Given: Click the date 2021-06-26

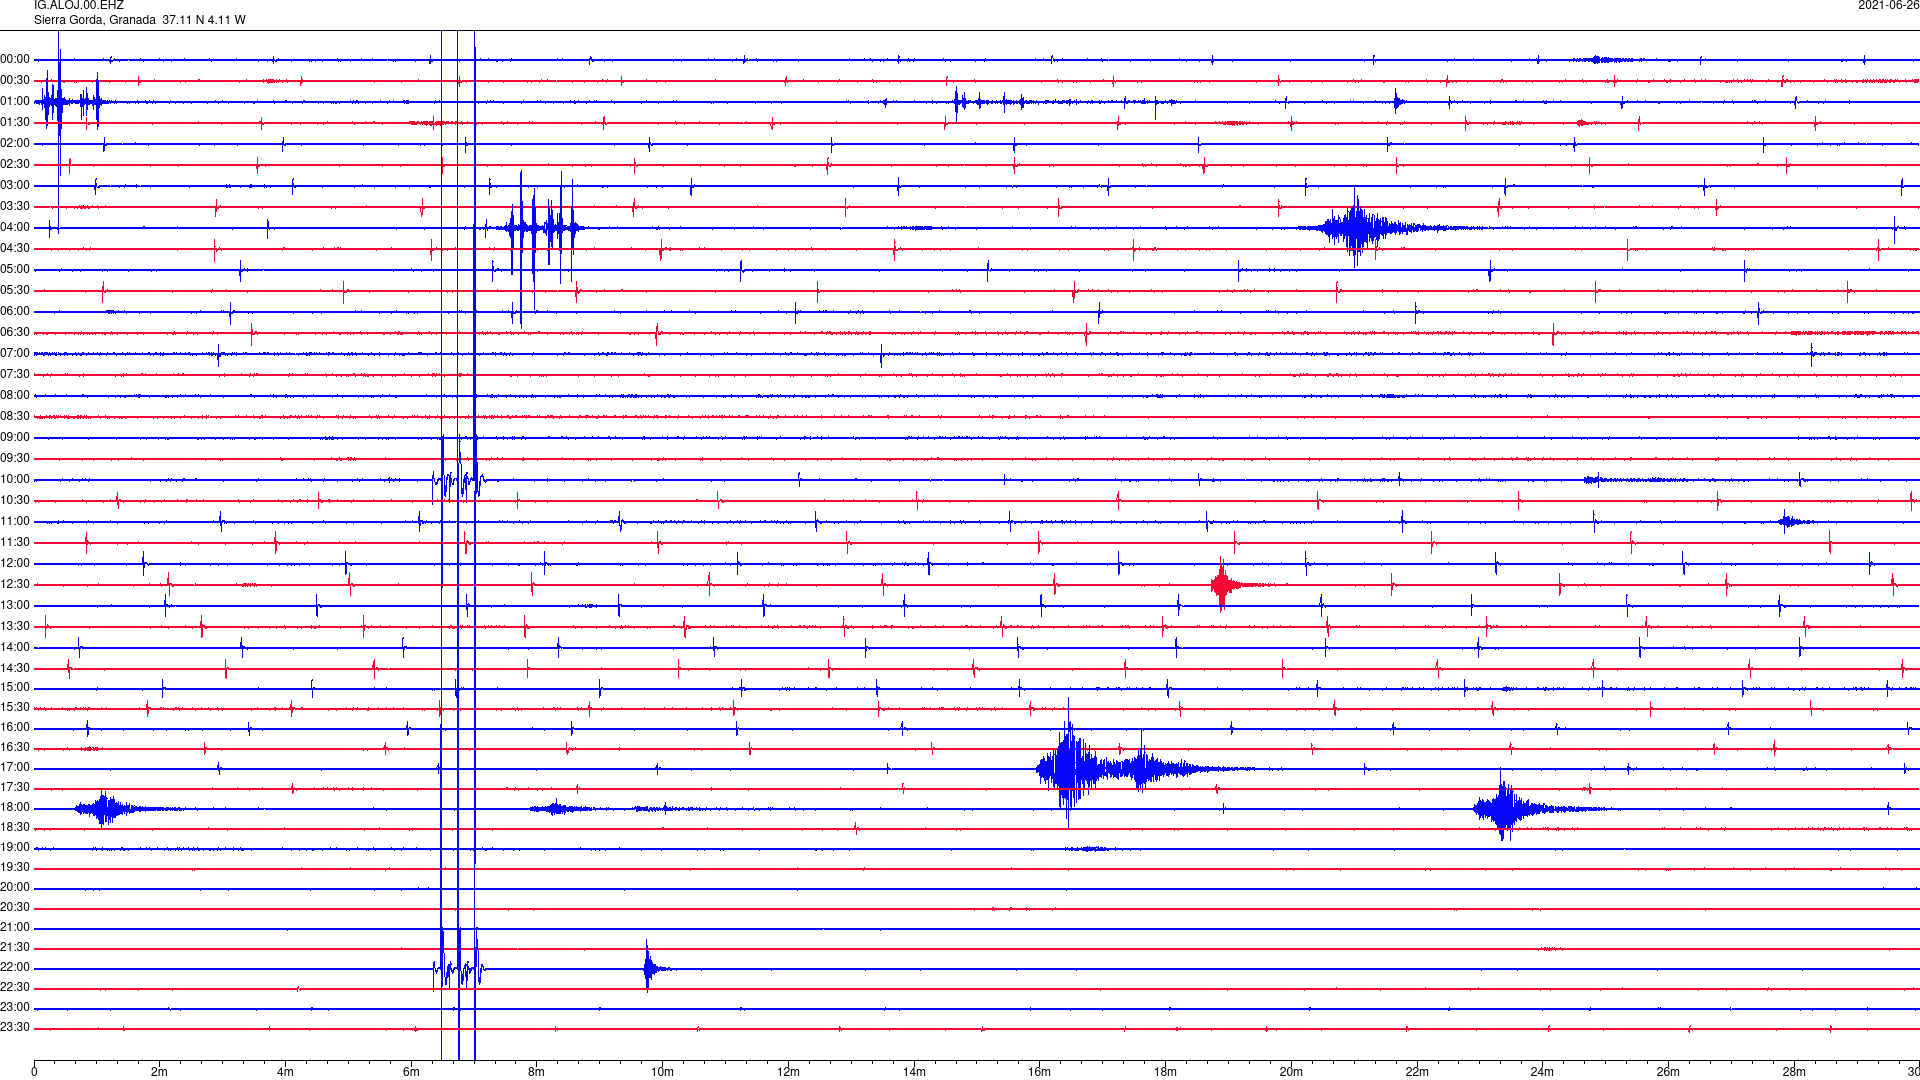Looking at the screenshot, I should click(x=1888, y=6).
